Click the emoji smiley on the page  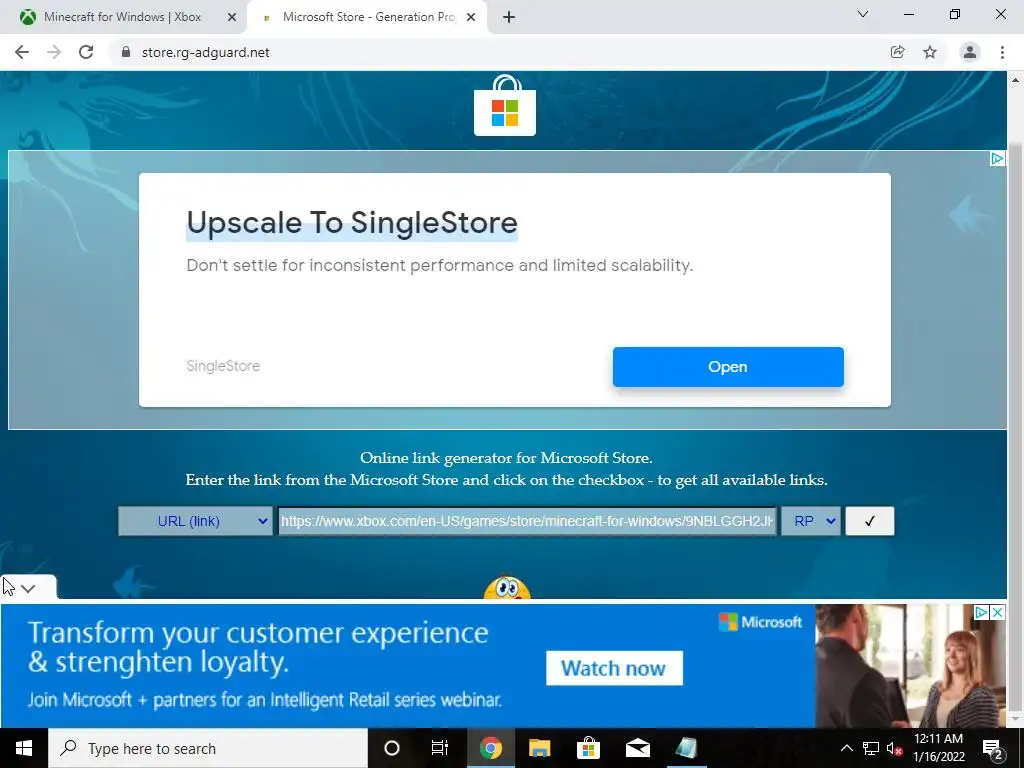[507, 587]
